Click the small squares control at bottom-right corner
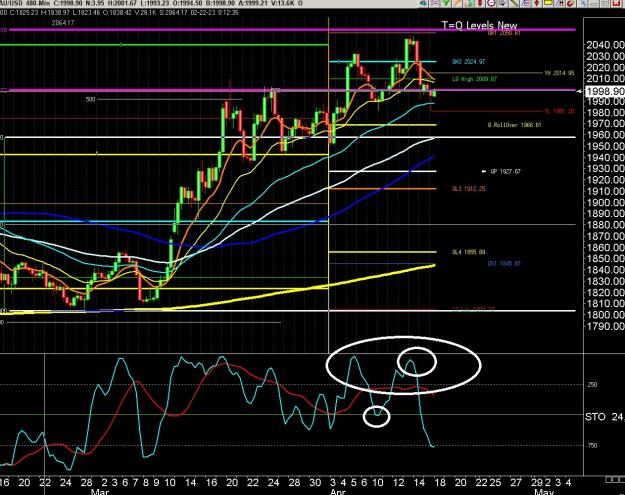The image size is (625, 495). (615, 479)
